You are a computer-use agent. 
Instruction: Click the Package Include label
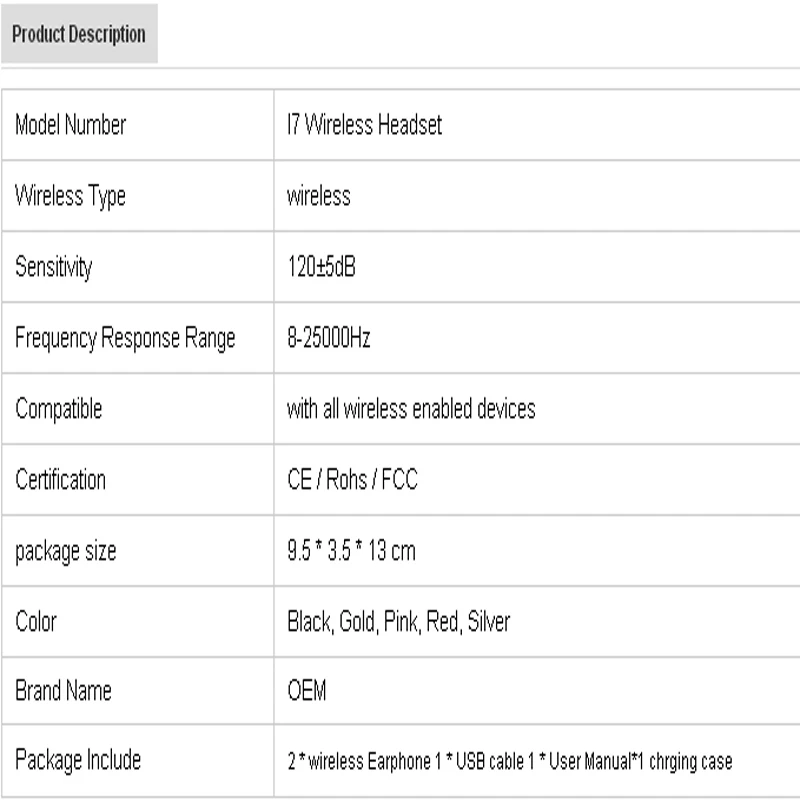78,760
